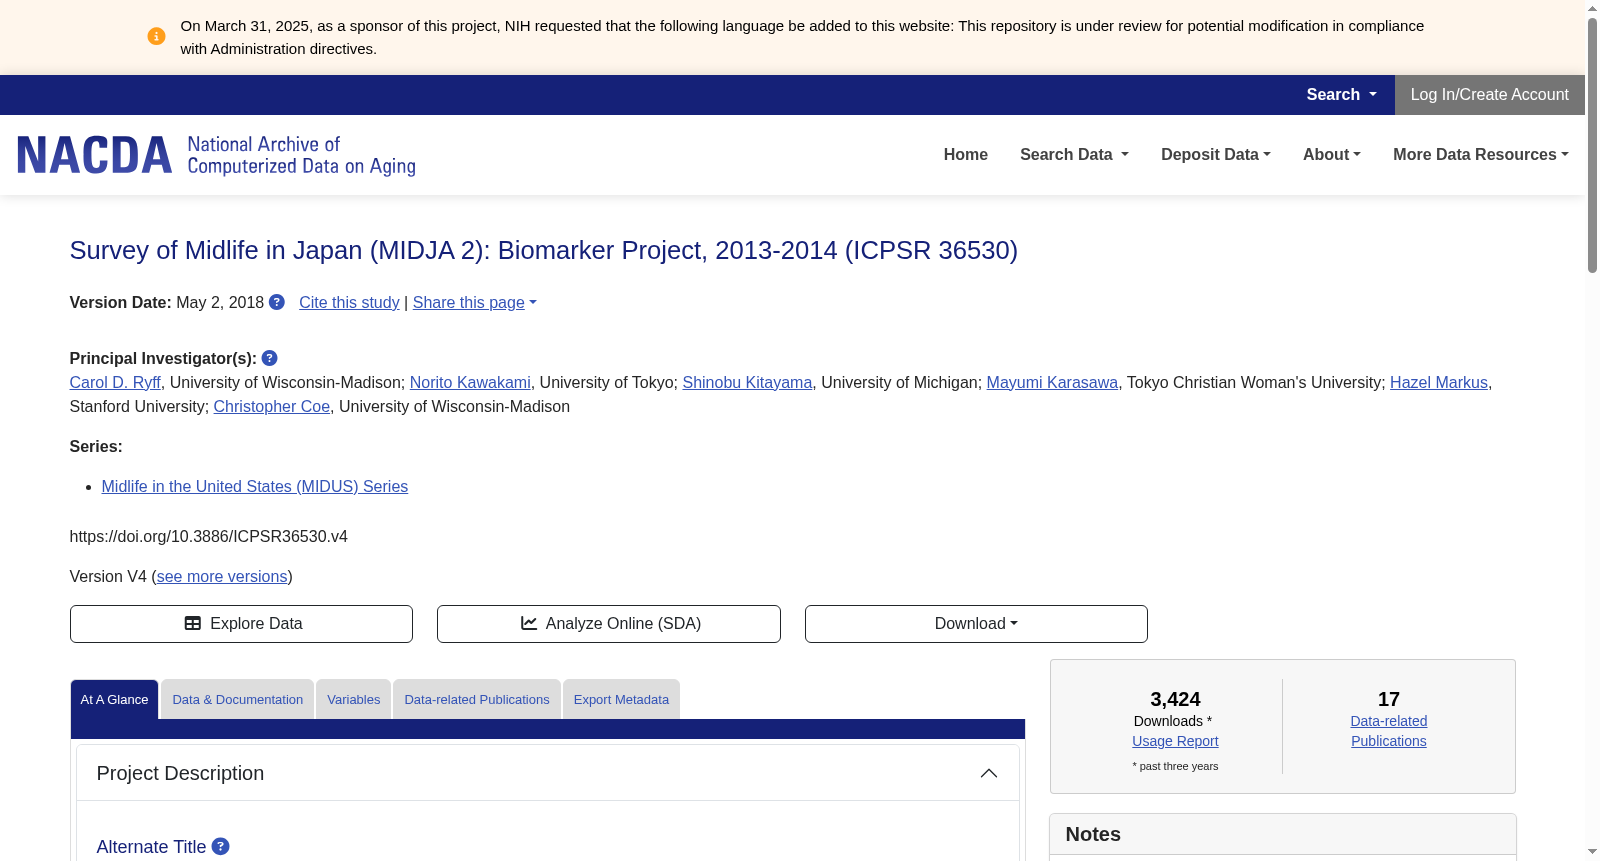Open Carol D. Ryff investigator link
Image resolution: width=1600 pixels, height=861 pixels.
115,383
